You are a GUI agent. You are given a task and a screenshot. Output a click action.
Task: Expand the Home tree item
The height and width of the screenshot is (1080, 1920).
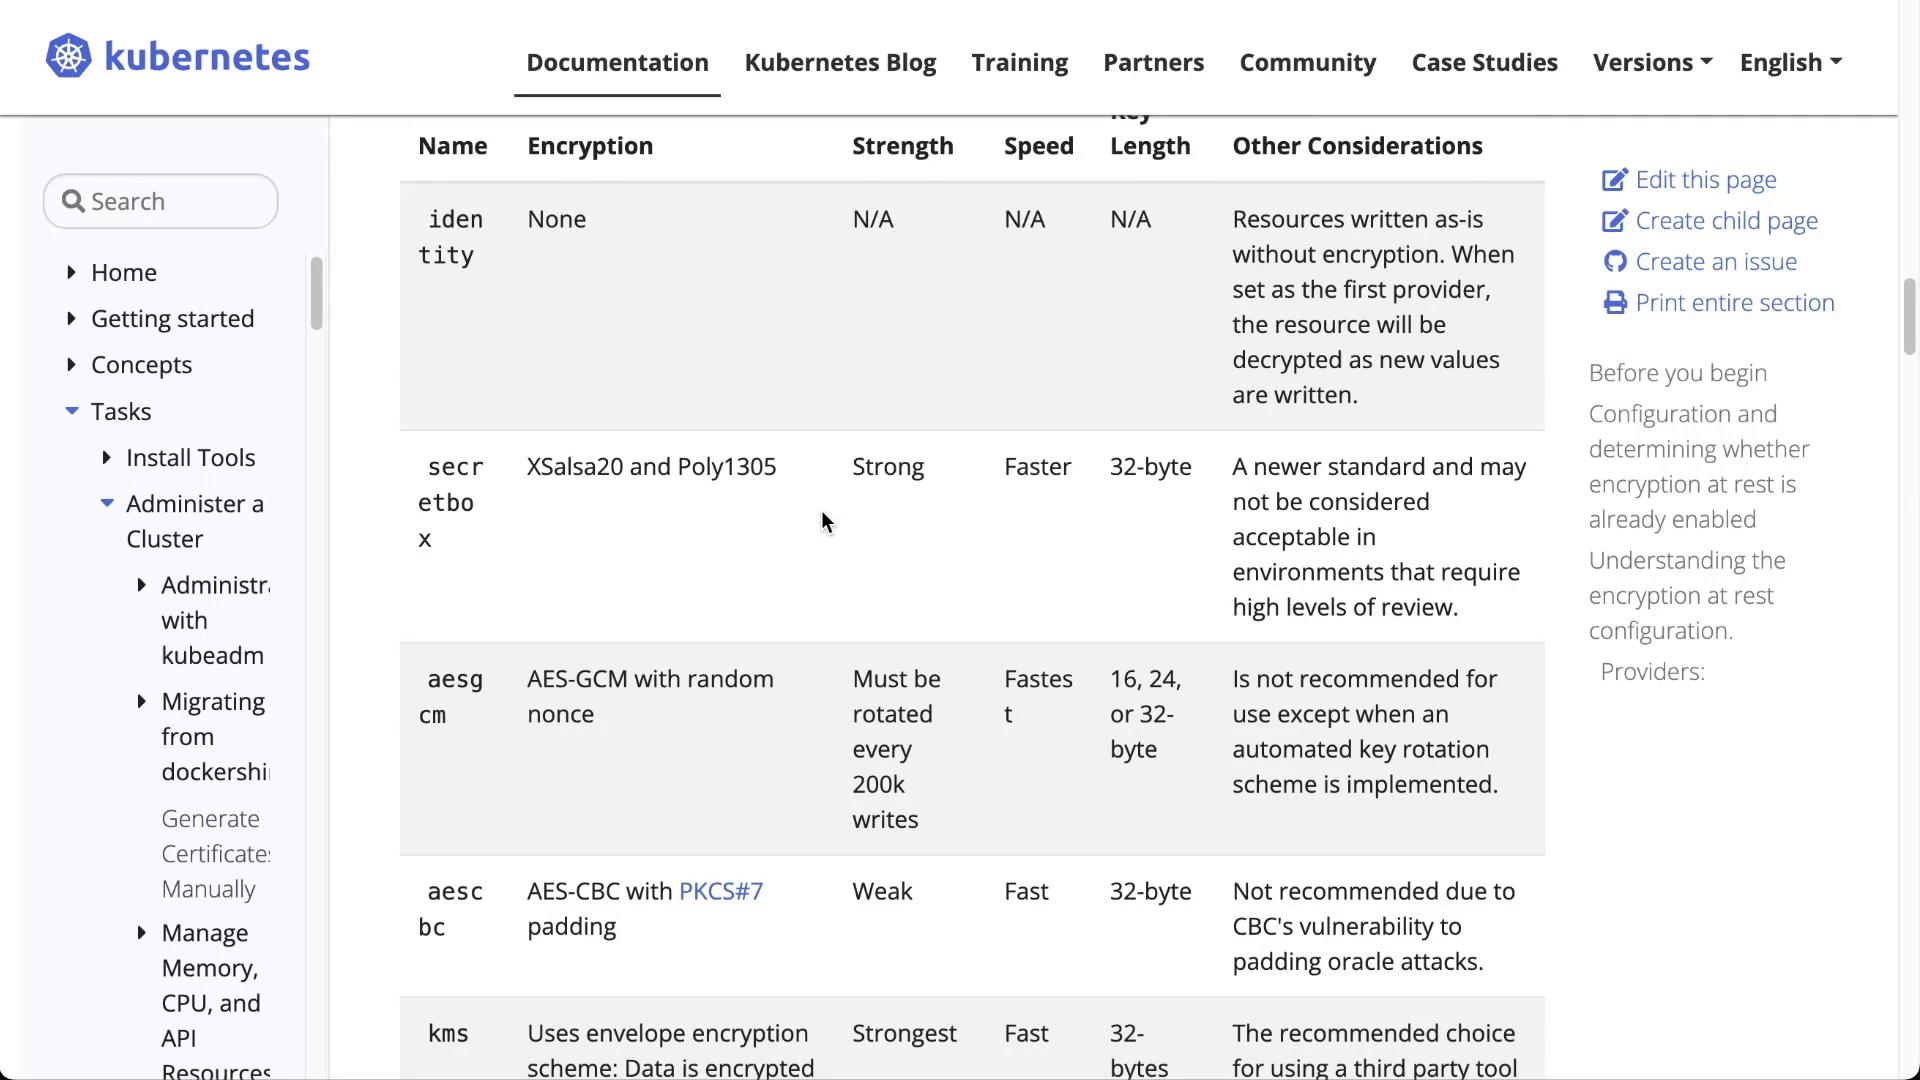(x=71, y=272)
